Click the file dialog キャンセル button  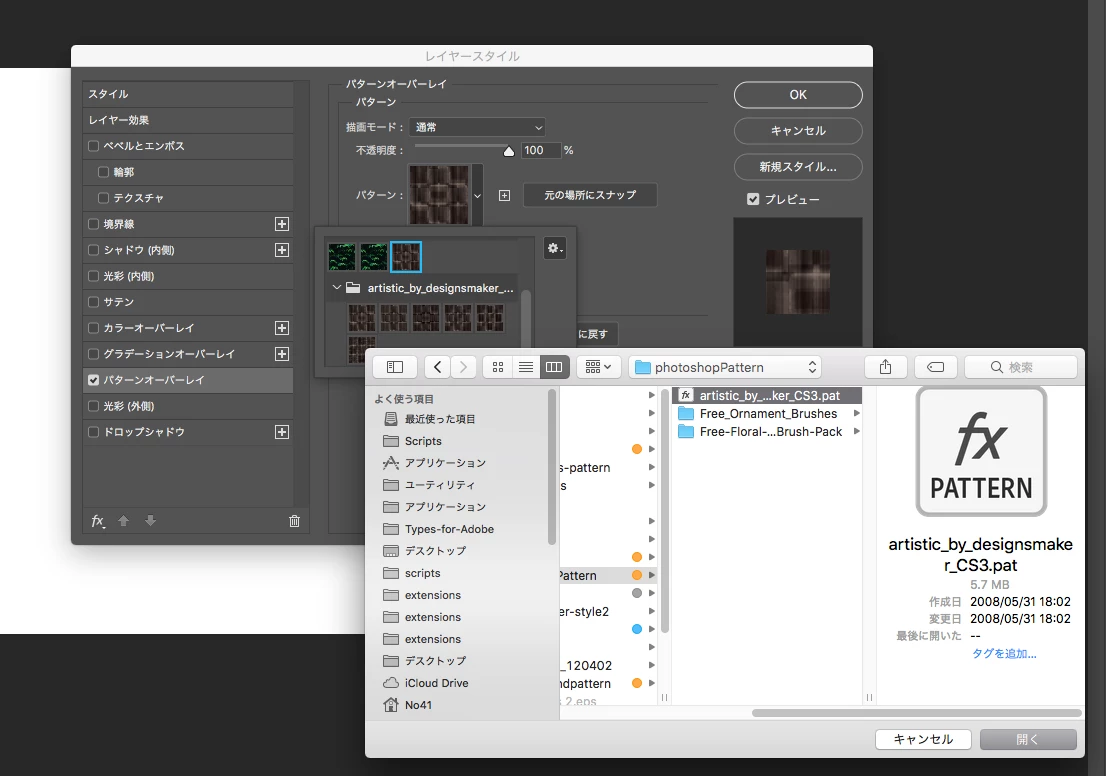(923, 739)
